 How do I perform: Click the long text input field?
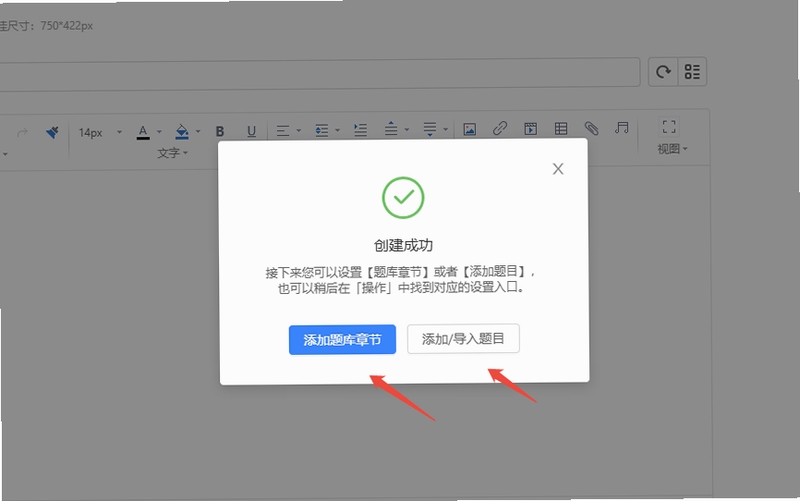pyautogui.click(x=319, y=75)
